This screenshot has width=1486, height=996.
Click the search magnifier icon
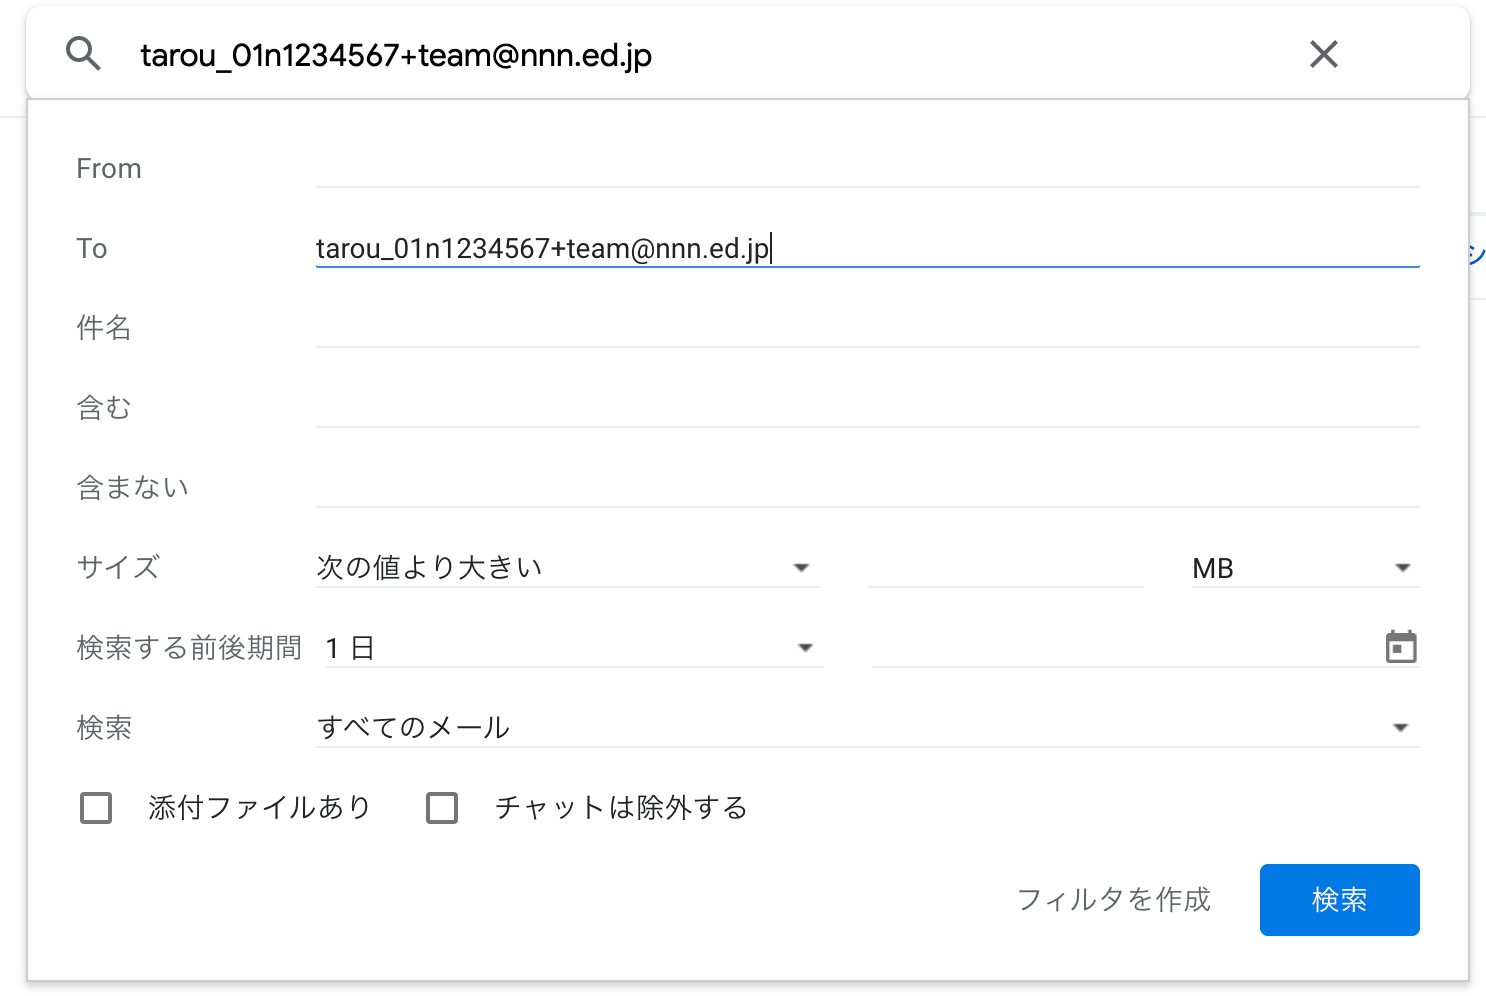tap(84, 53)
